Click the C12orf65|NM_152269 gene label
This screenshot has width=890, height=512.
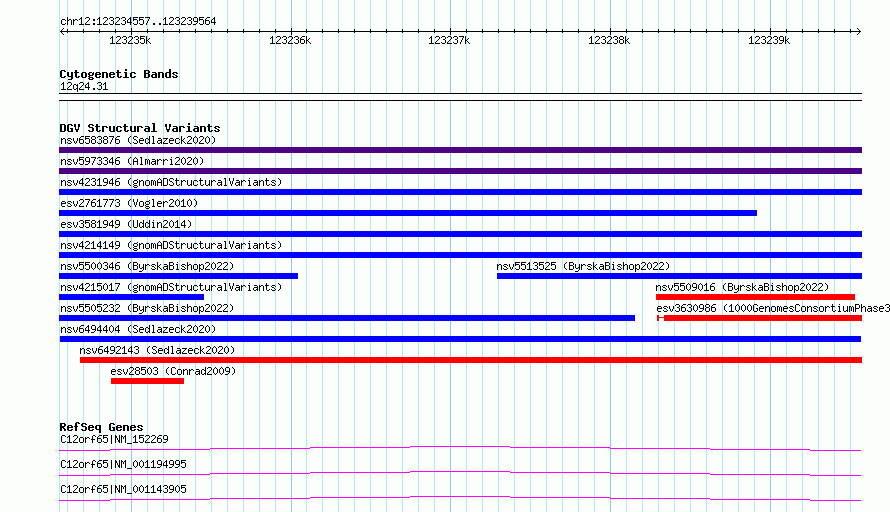pos(114,439)
